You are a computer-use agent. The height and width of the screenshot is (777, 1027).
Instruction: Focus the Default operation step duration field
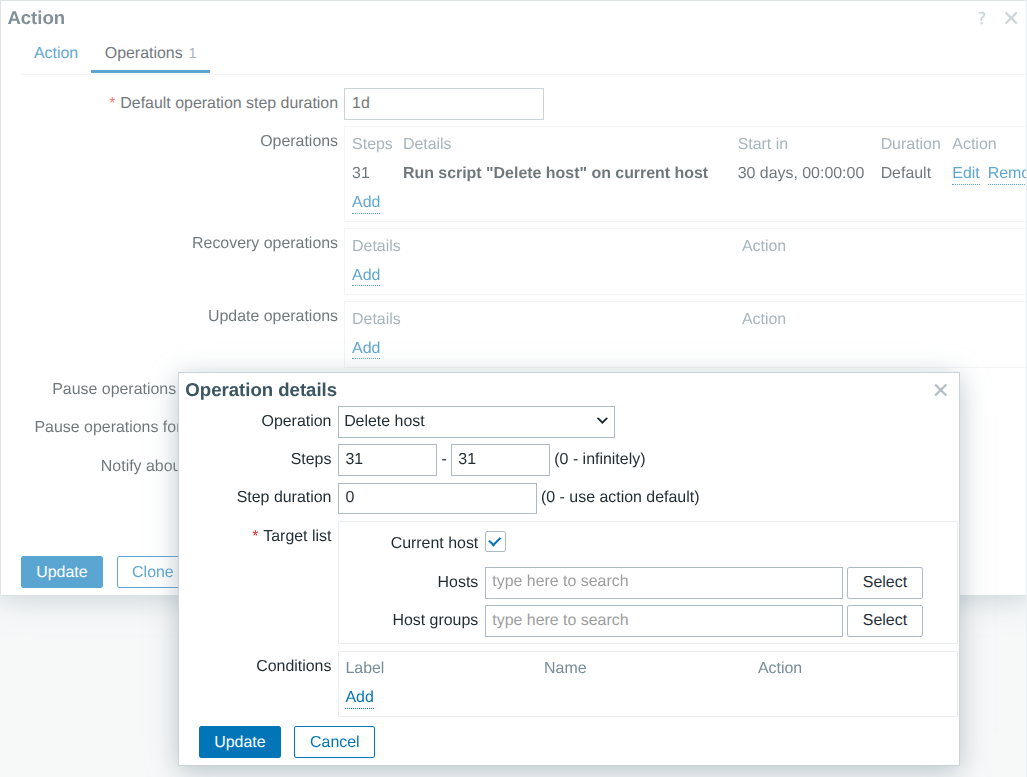click(x=443, y=103)
